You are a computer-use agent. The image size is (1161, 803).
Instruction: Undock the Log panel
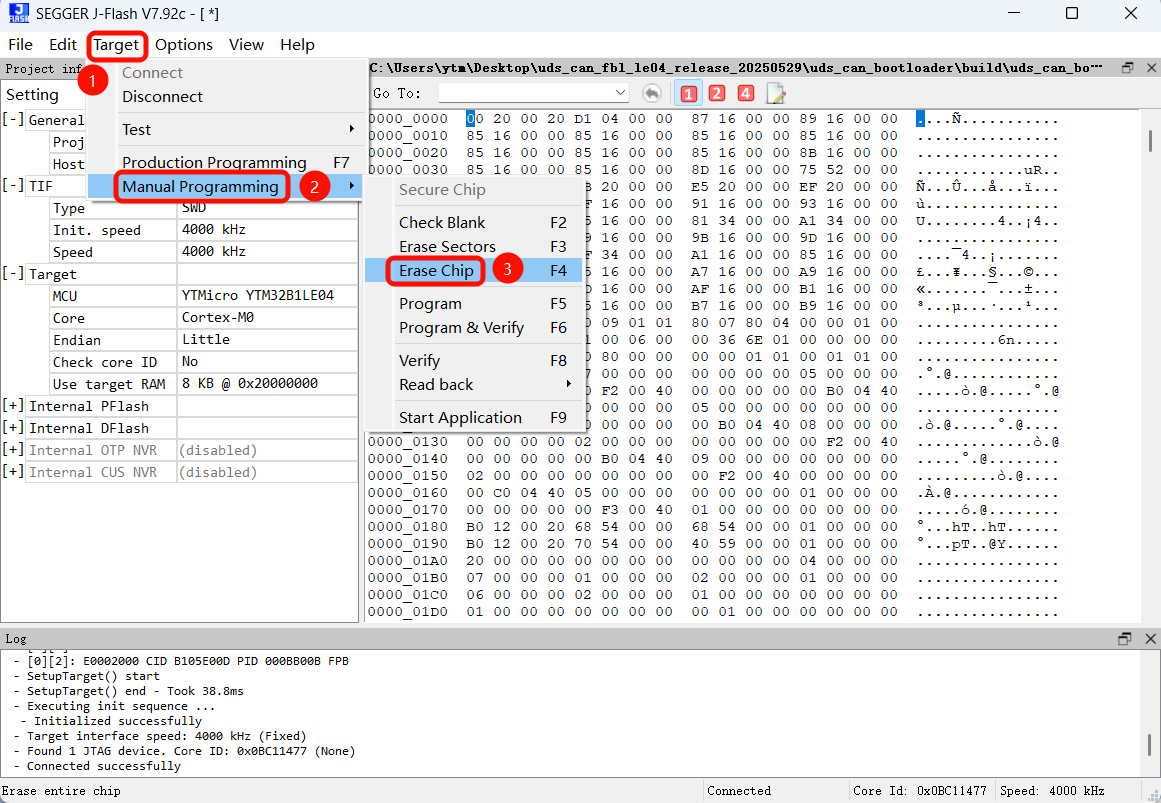click(1125, 638)
